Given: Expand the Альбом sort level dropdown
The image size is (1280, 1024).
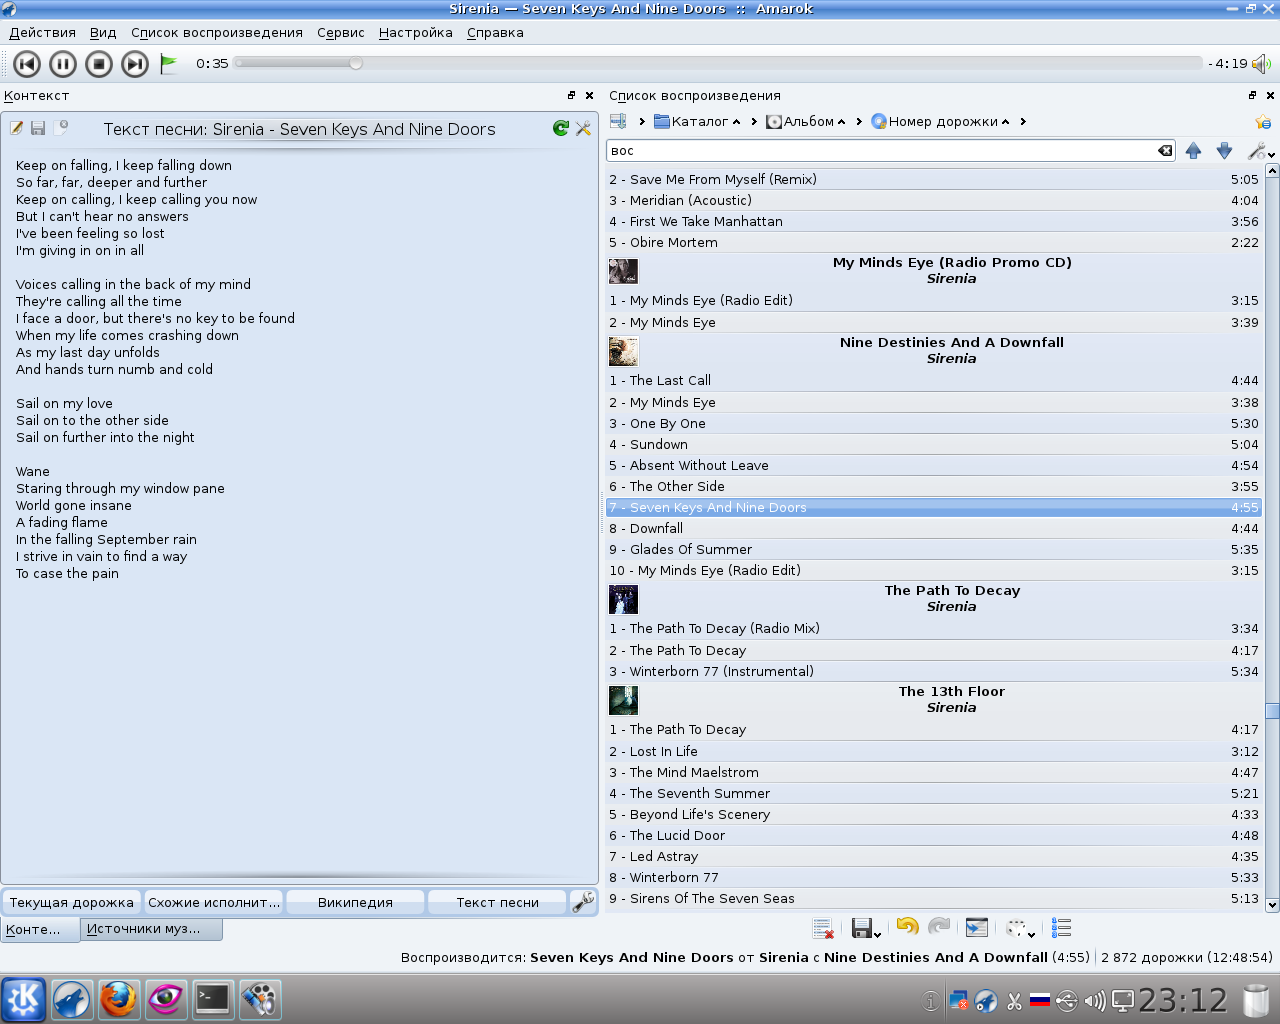Looking at the screenshot, I should (x=842, y=122).
